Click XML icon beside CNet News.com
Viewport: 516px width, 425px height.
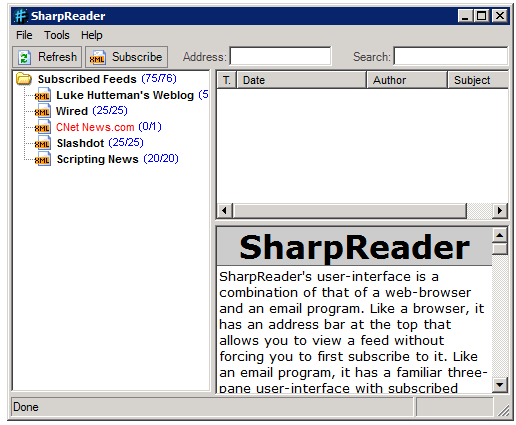(x=43, y=127)
